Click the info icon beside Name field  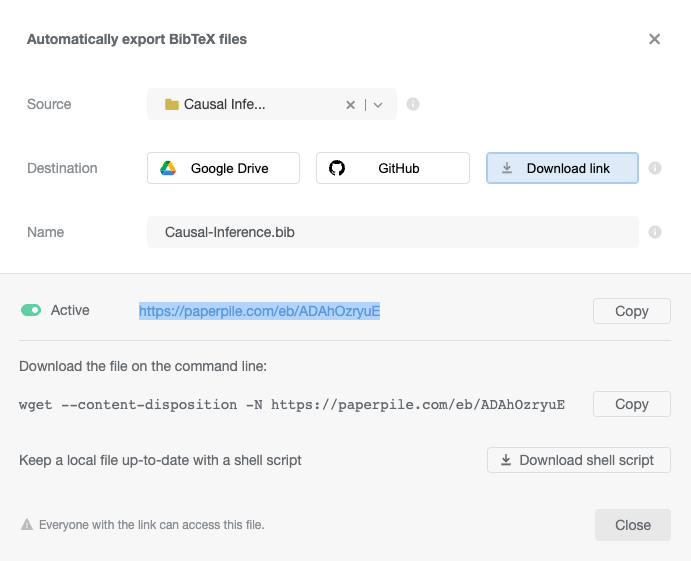pyautogui.click(x=655, y=232)
